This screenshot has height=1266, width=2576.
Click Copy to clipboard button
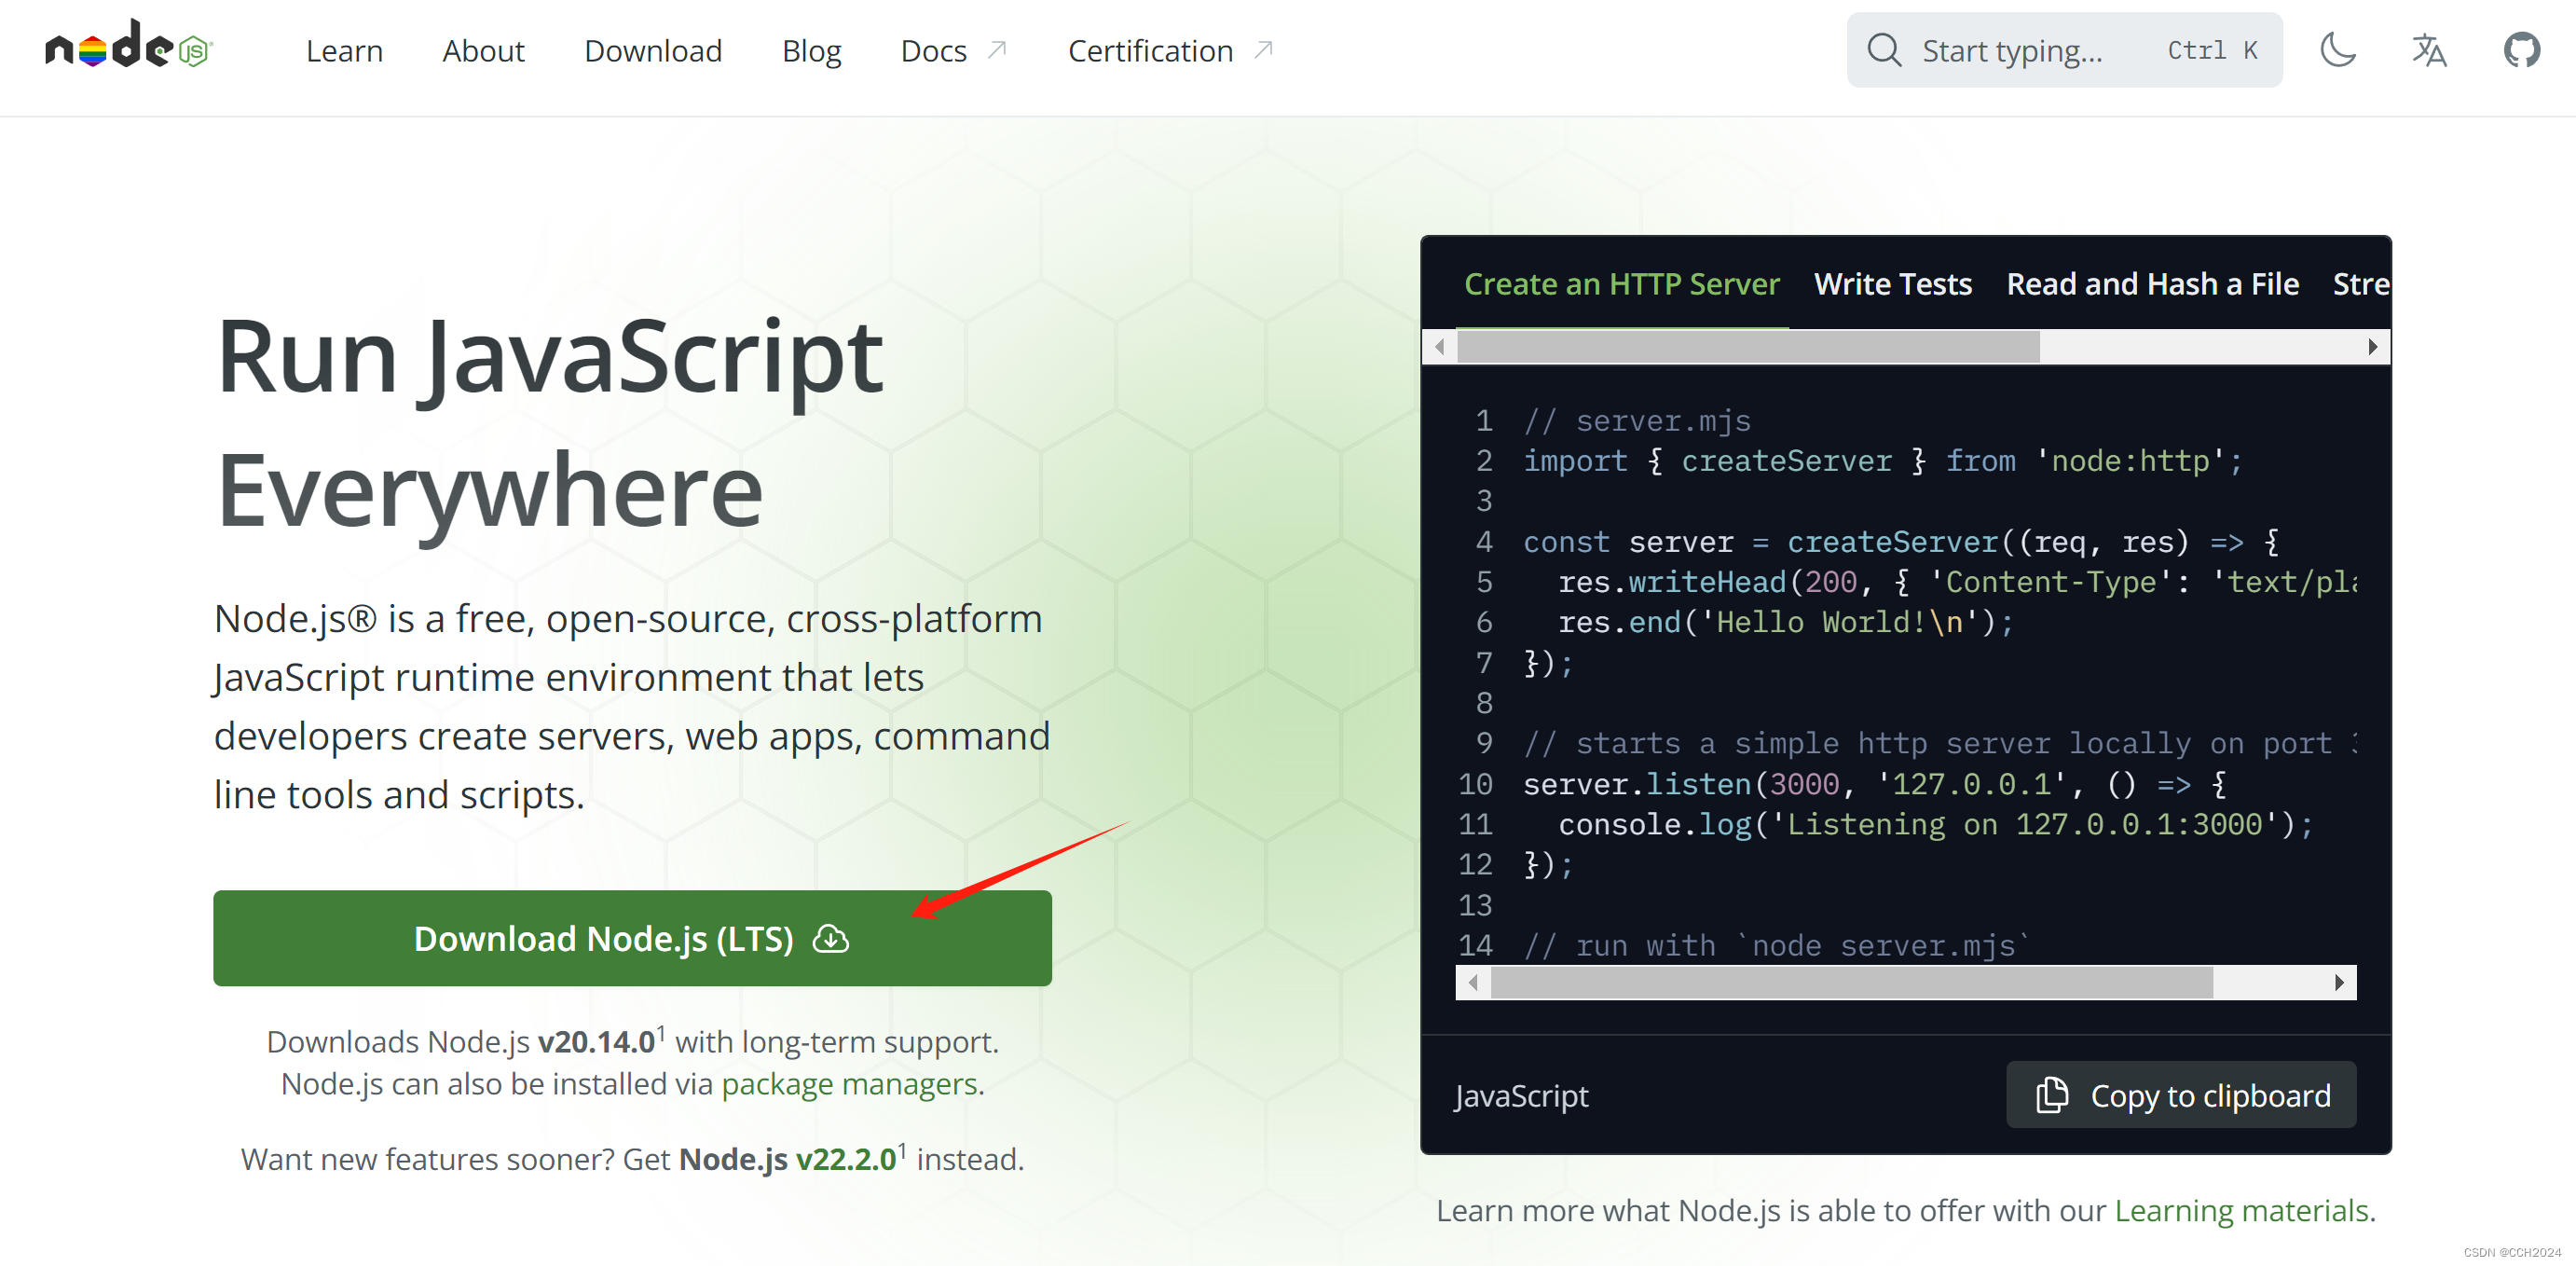2181,1094
